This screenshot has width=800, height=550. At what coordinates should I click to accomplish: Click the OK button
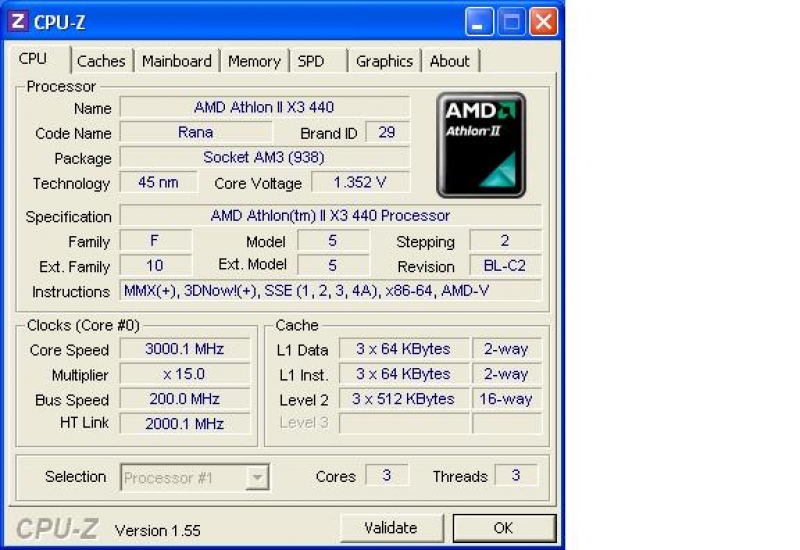[504, 528]
